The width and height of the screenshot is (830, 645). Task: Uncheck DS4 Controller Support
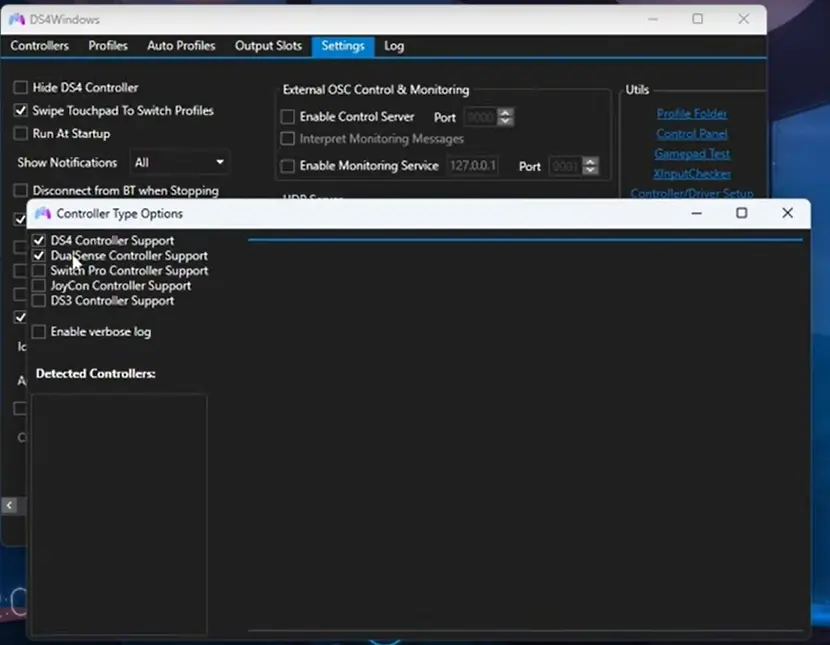pos(39,241)
